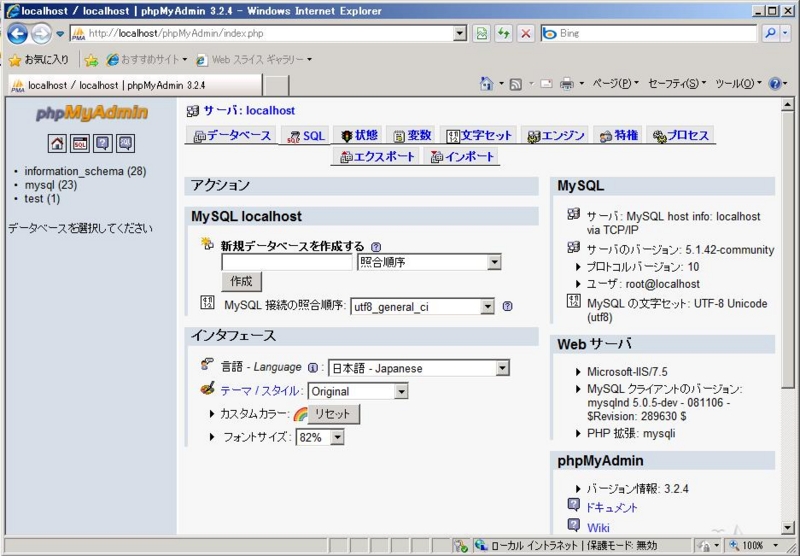Click help icon next to MySQL connection collation
Screen dimensions: 800x556
507,306
